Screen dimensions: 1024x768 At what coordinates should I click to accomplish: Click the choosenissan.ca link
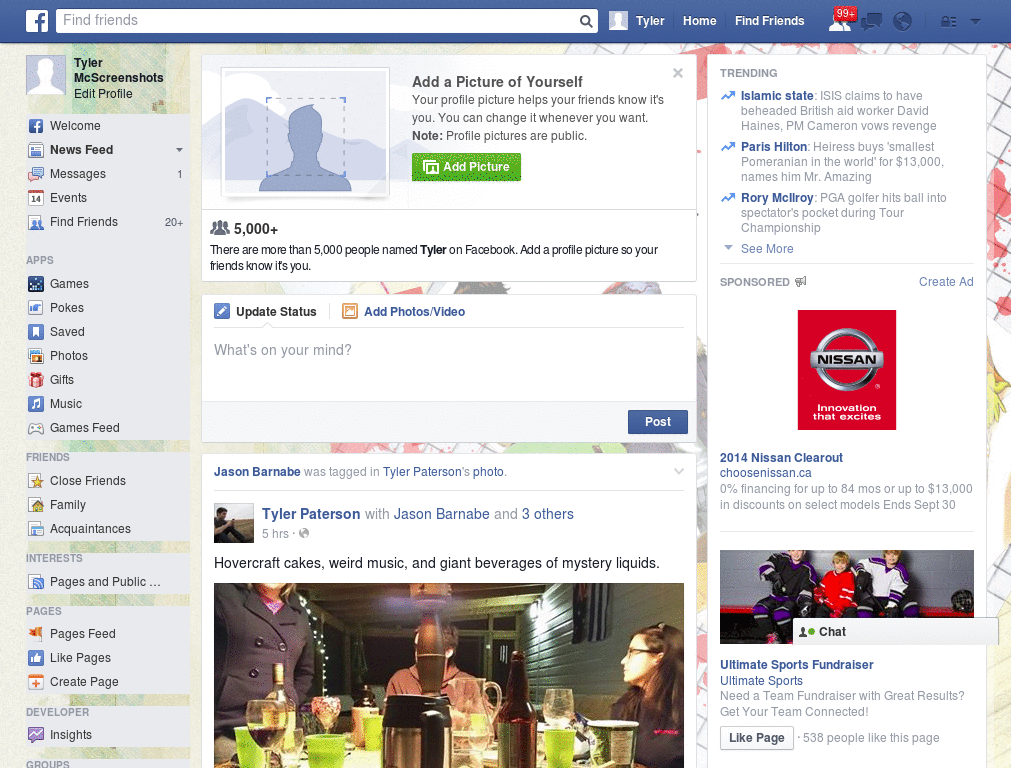[x=765, y=473]
